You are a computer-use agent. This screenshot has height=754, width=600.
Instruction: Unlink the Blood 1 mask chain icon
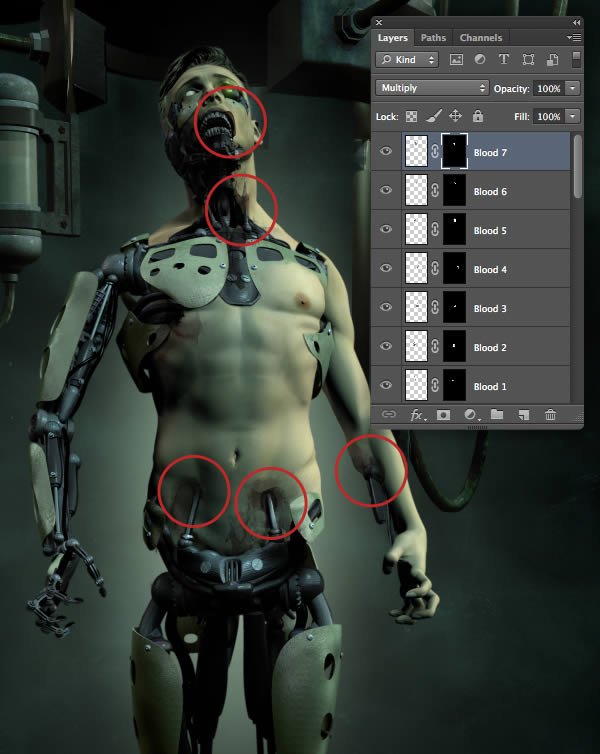pos(435,385)
